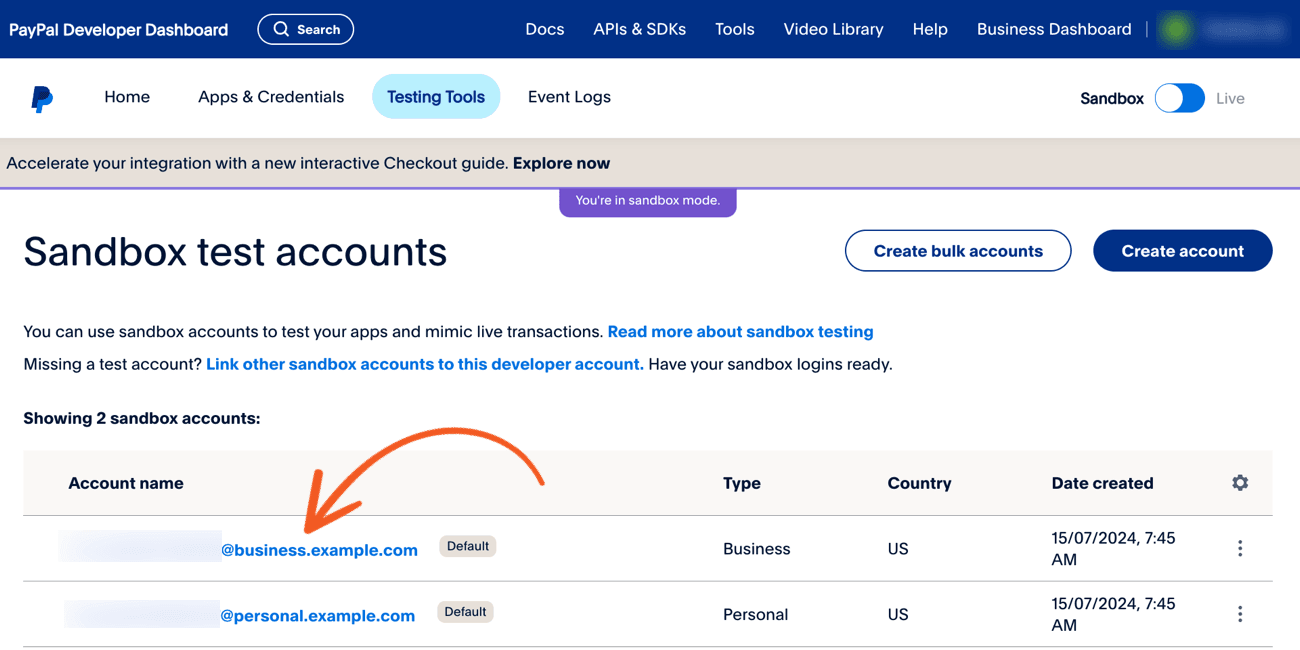The height and width of the screenshot is (650, 1300).
Task: Click creation date of business account
Action: (1113, 549)
